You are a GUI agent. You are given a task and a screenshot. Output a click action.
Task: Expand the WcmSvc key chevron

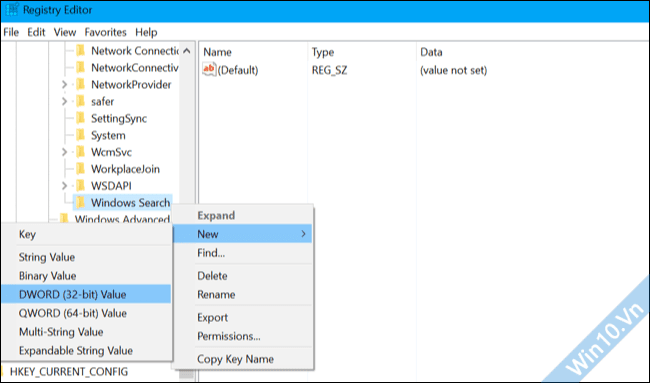[64, 152]
